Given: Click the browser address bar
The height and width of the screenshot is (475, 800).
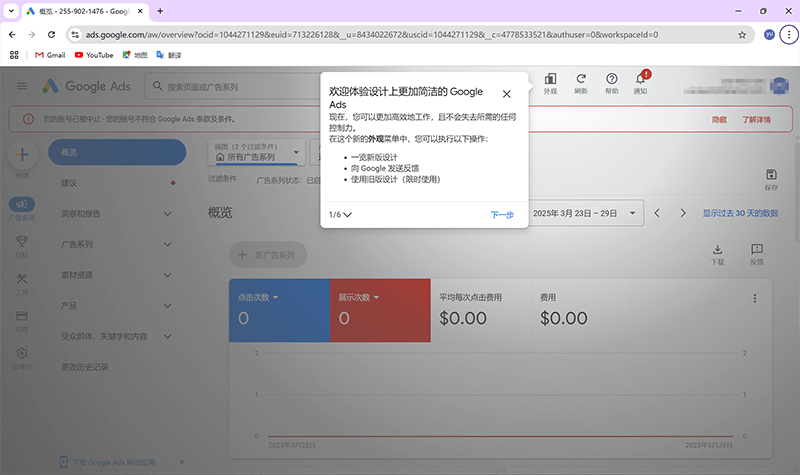Looking at the screenshot, I should tap(410, 35).
